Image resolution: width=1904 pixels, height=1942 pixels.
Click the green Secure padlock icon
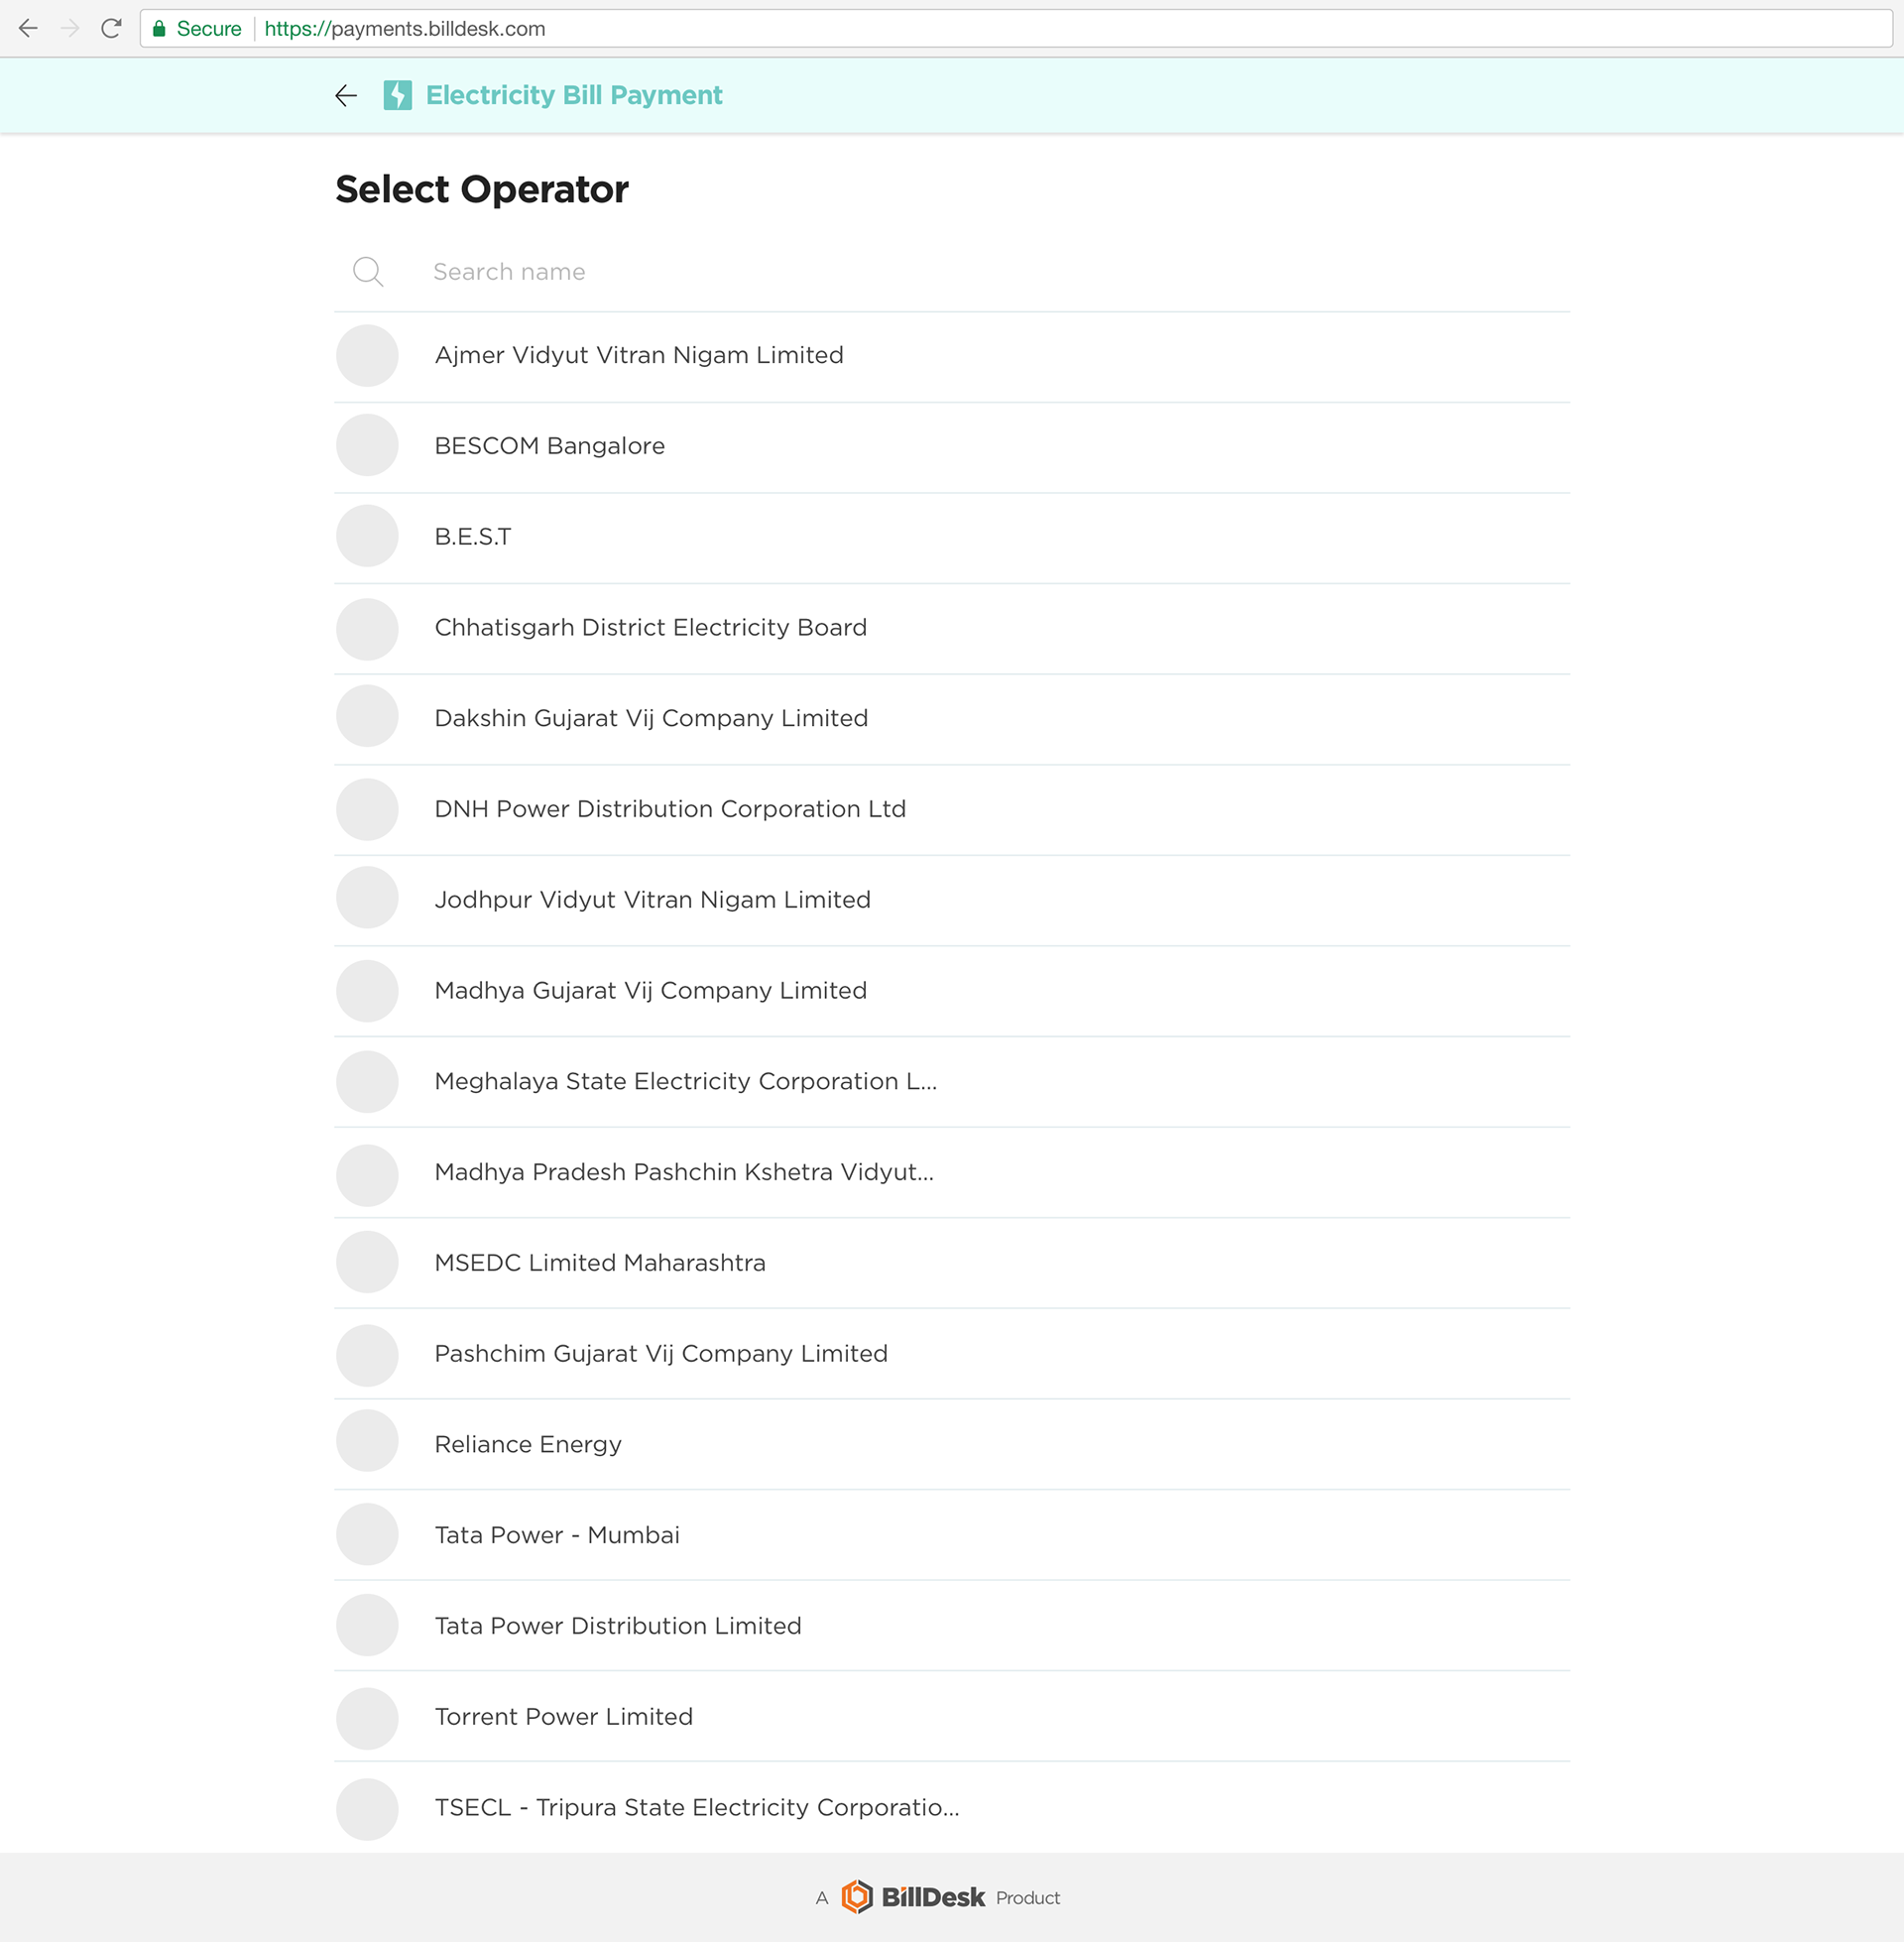pos(159,29)
